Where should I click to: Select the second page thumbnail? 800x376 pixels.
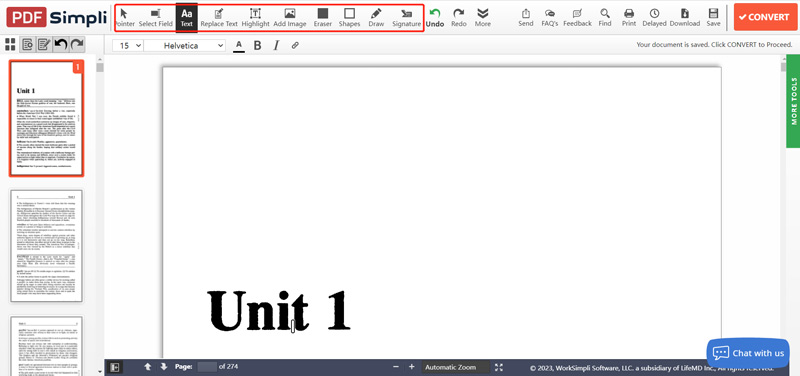pyautogui.click(x=46, y=246)
